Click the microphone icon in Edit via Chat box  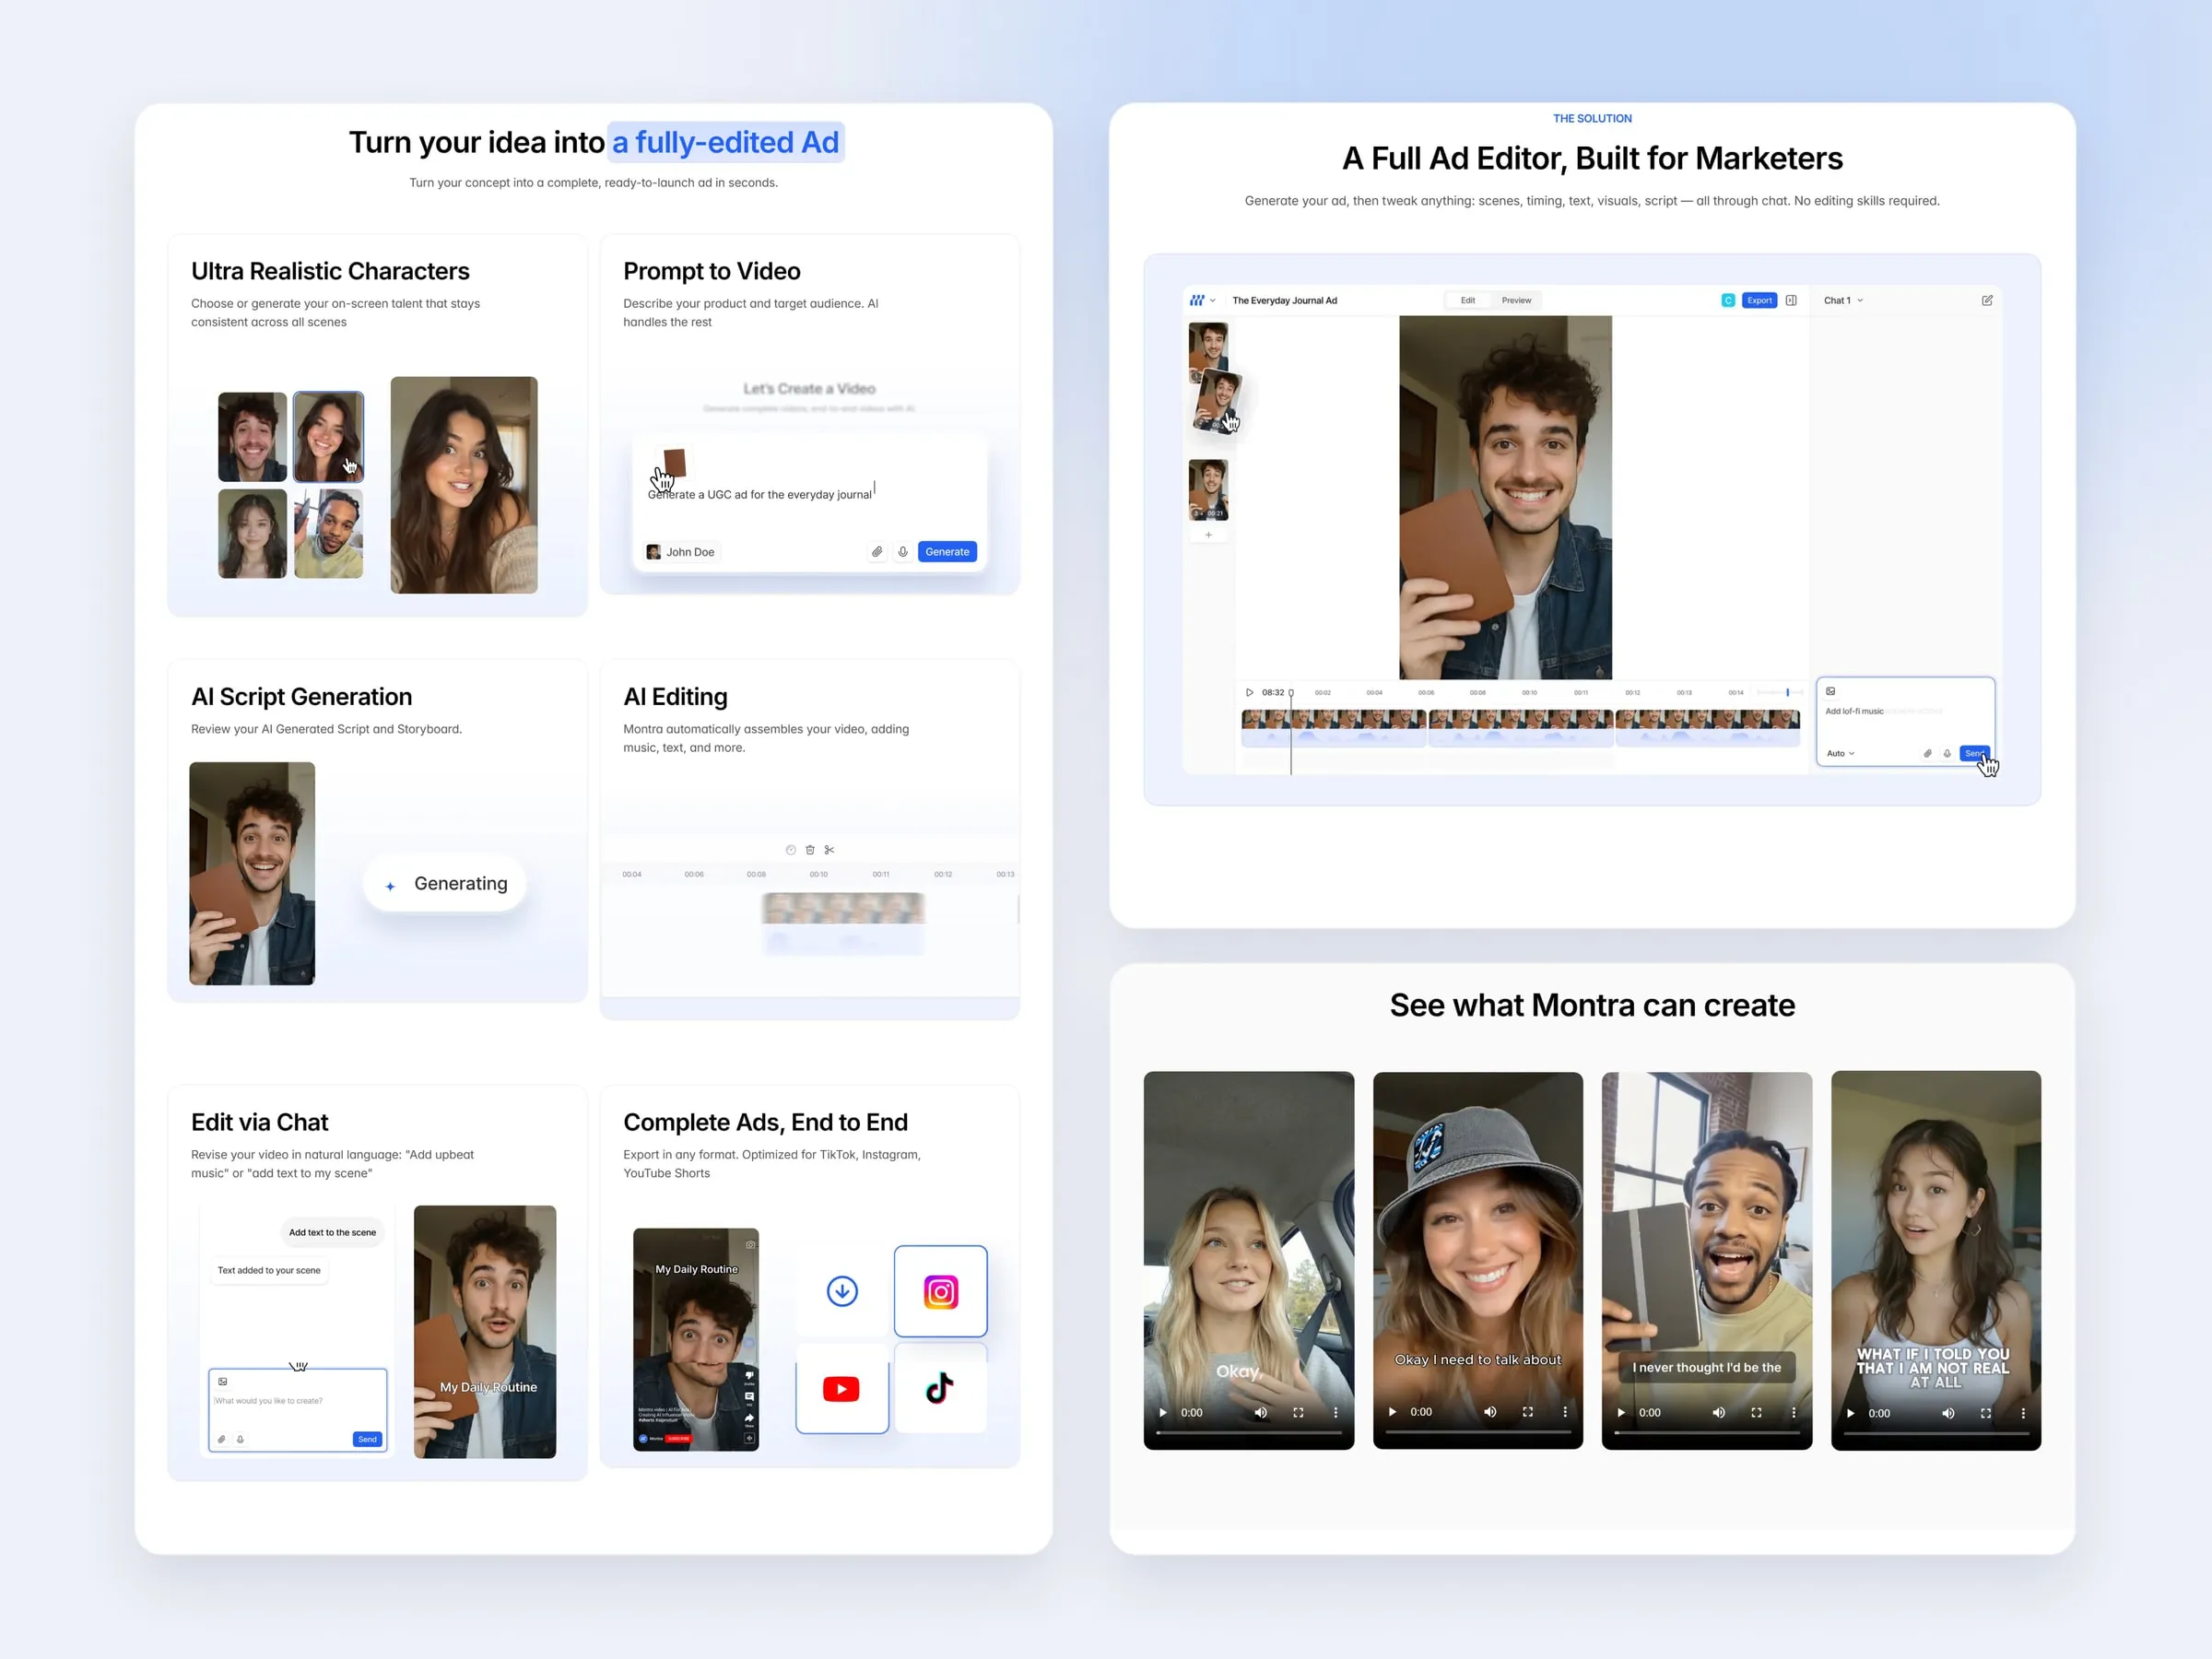(240, 1439)
